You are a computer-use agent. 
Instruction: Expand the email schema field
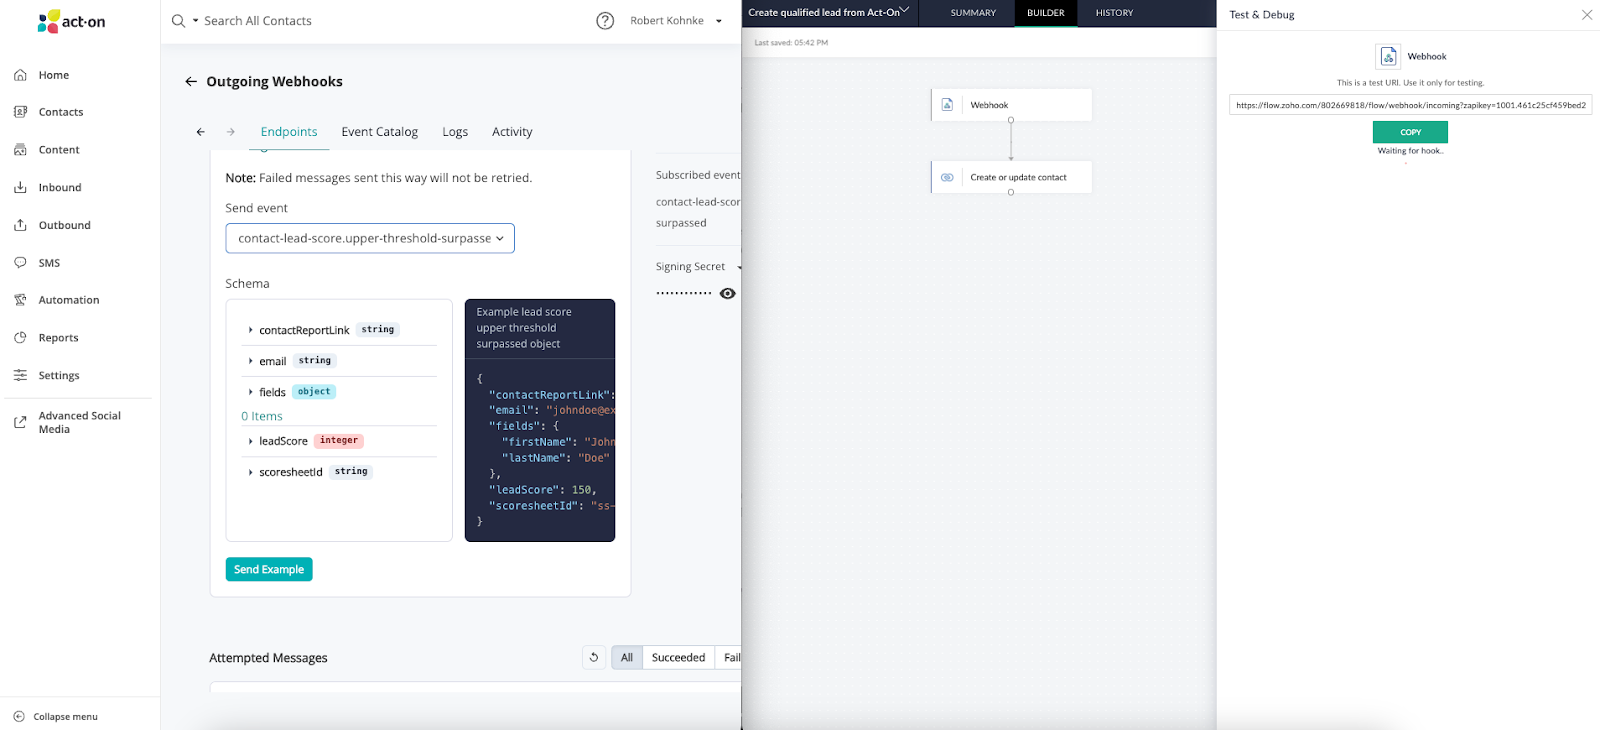tap(250, 361)
